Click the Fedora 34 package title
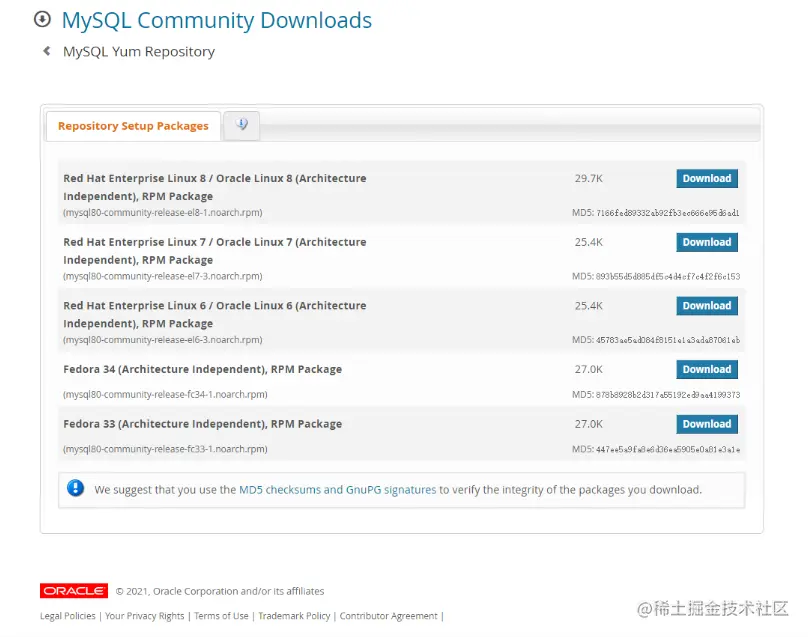 [x=203, y=370]
